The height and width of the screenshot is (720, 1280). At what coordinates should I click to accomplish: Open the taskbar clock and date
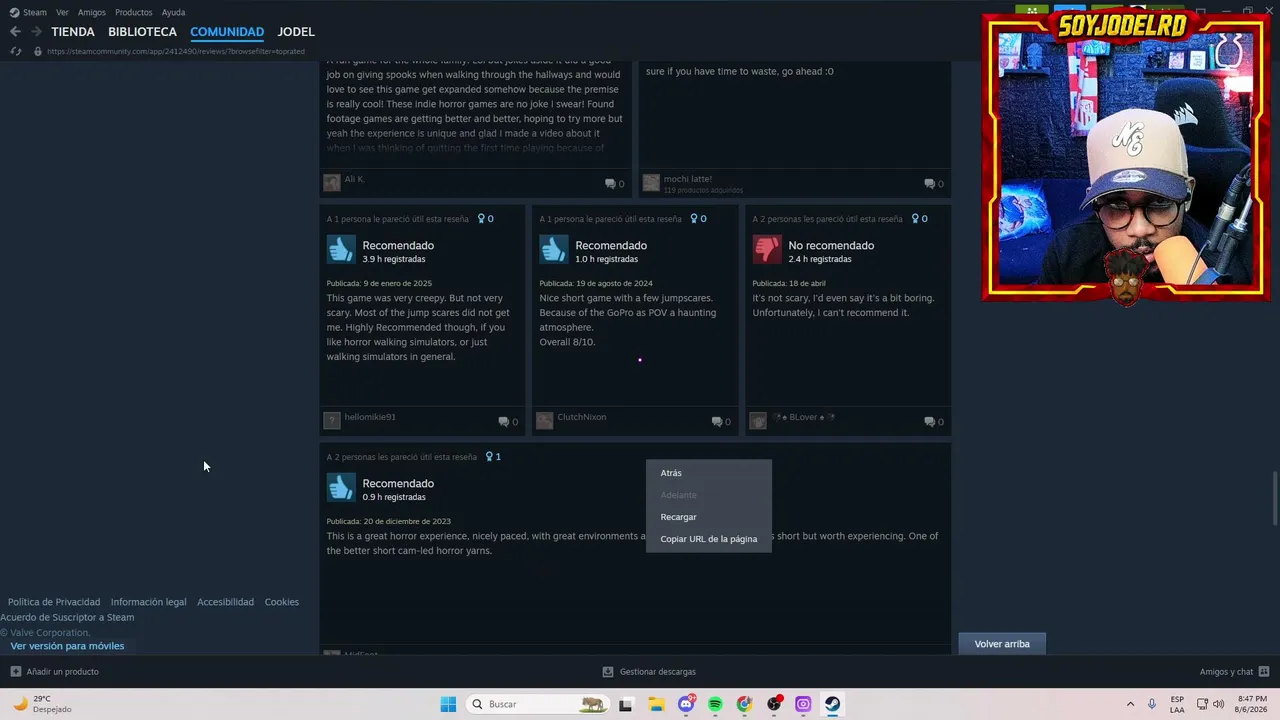[x=1253, y=704]
